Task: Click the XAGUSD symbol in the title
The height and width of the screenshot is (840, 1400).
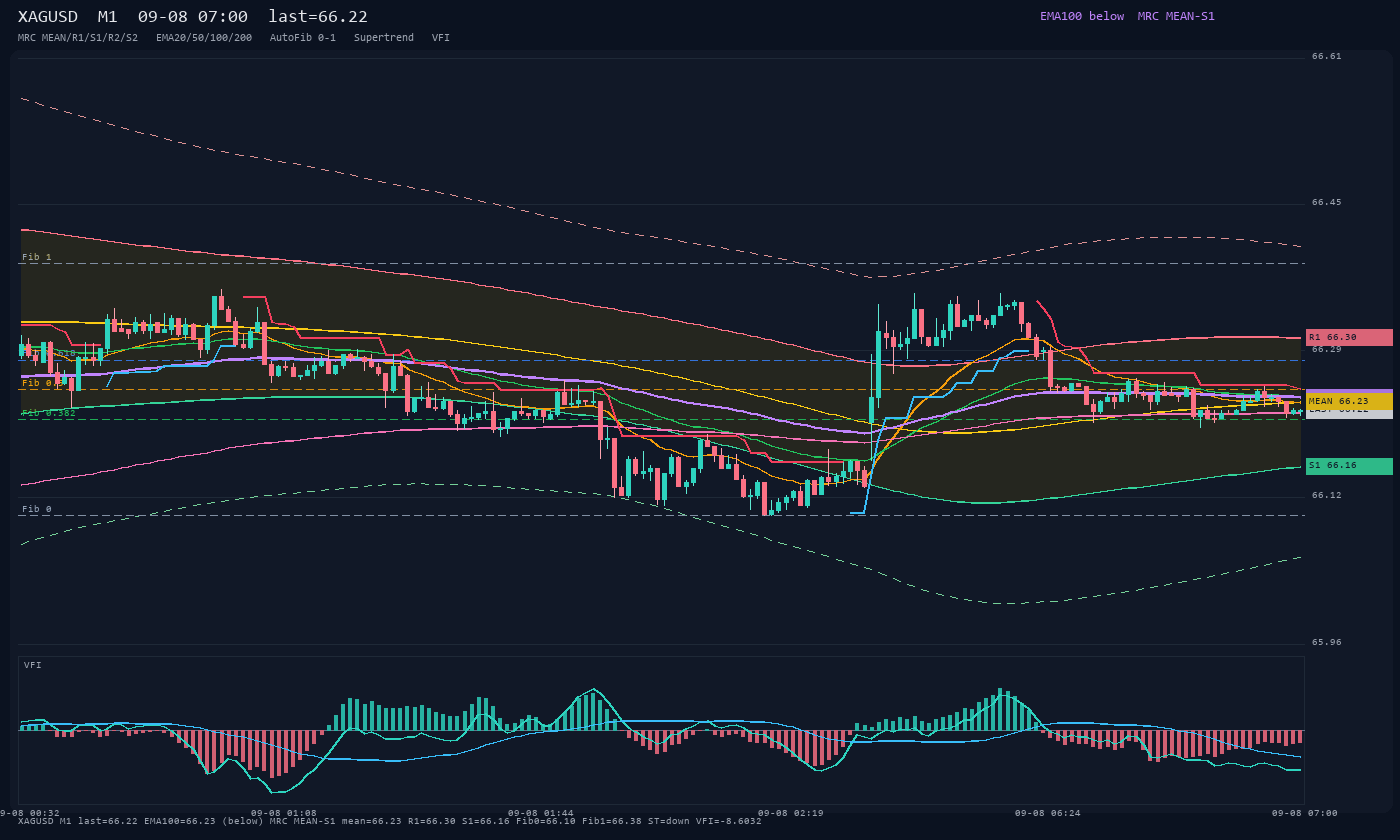Action: pyautogui.click(x=48, y=17)
